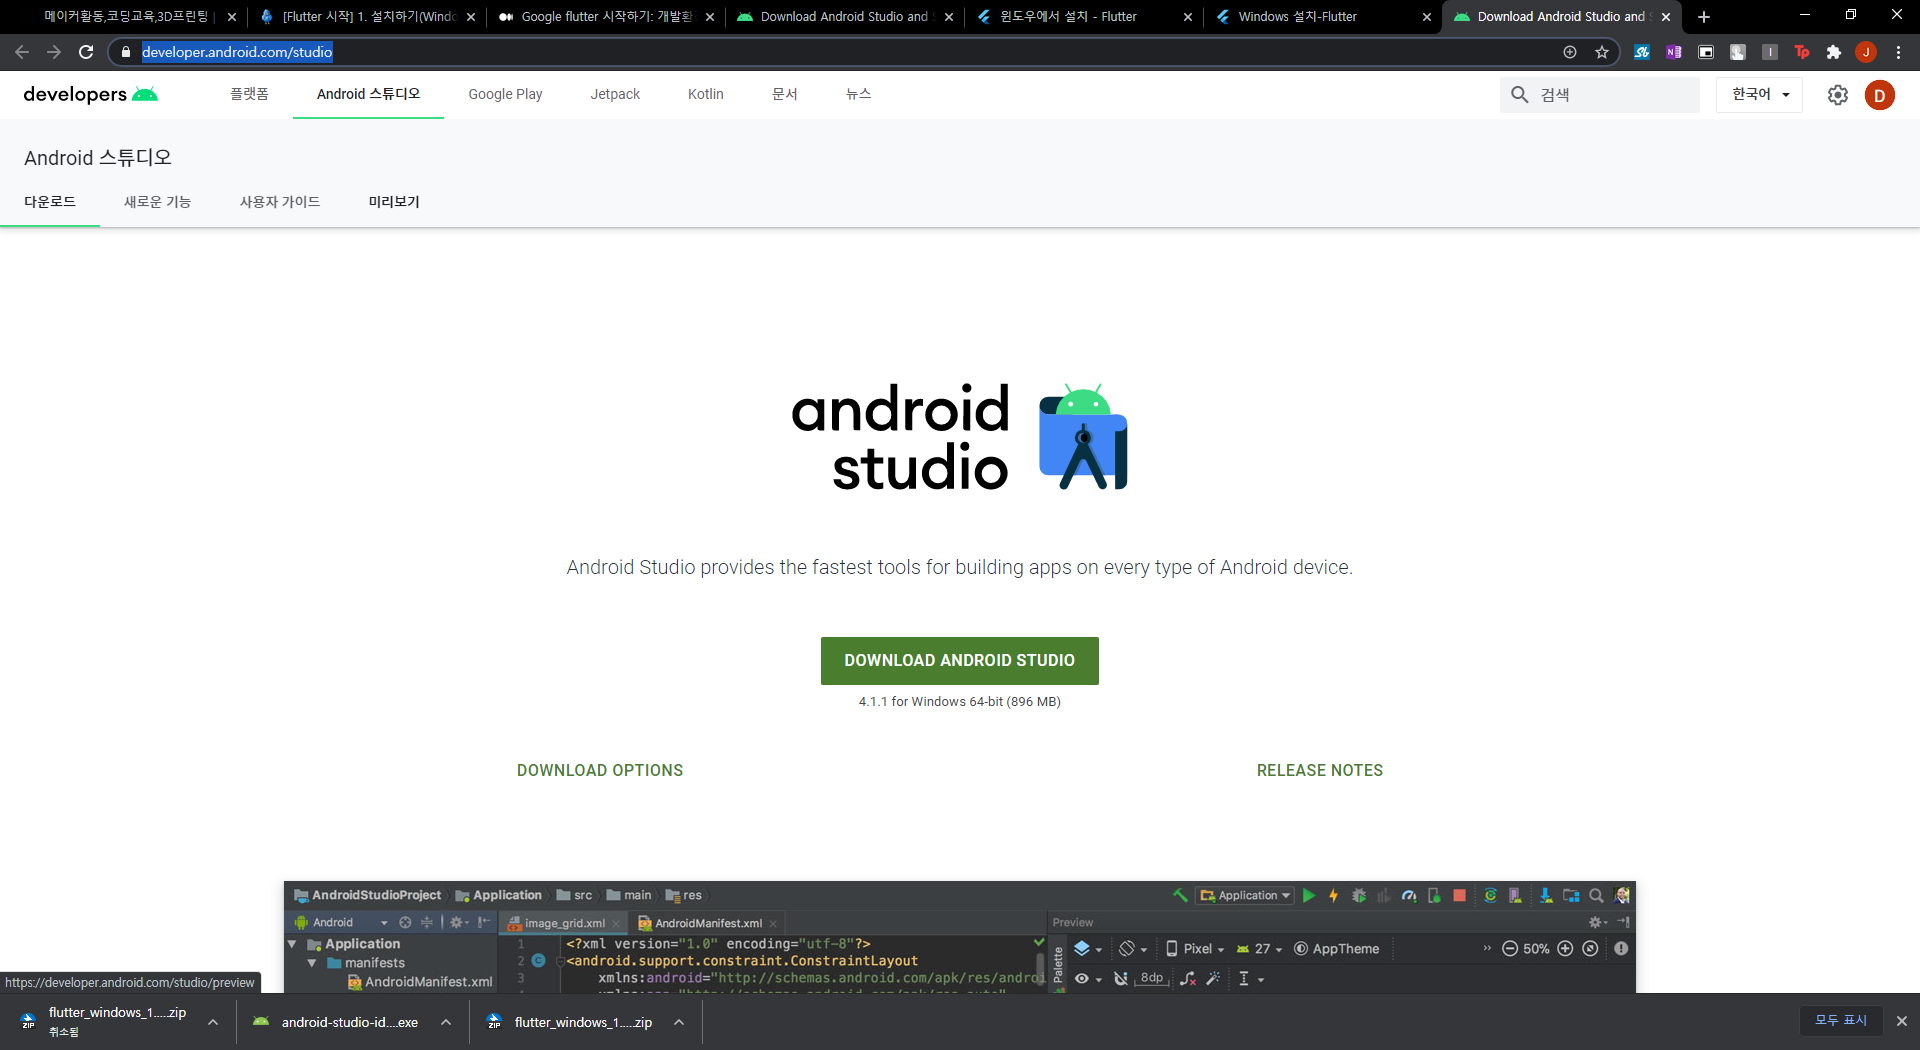The width and height of the screenshot is (1920, 1050).
Task: Click the padlock site info icon
Action: point(125,52)
